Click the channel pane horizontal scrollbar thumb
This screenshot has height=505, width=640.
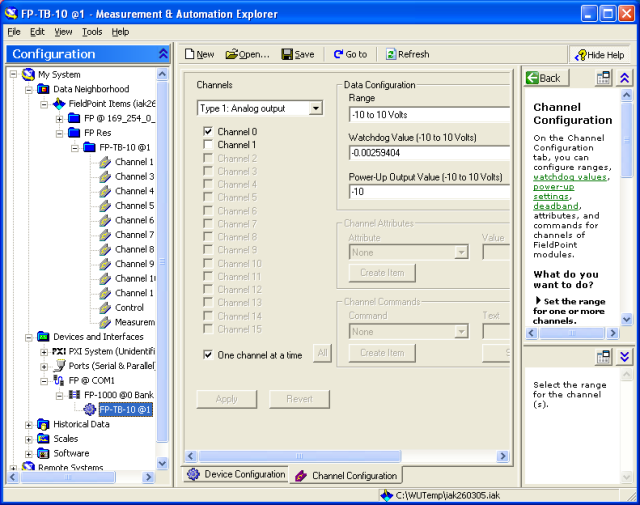point(300,456)
